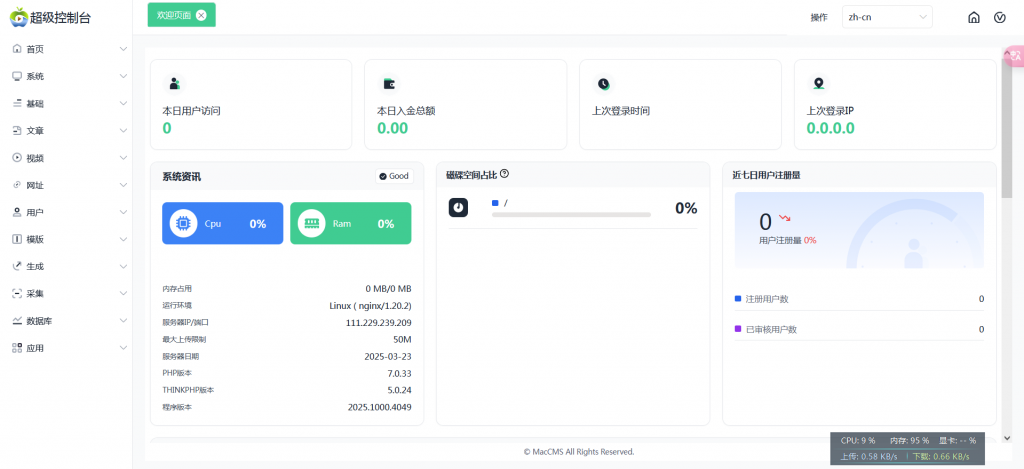
Task: Open the 生成 sidebar menu
Action: (66, 267)
